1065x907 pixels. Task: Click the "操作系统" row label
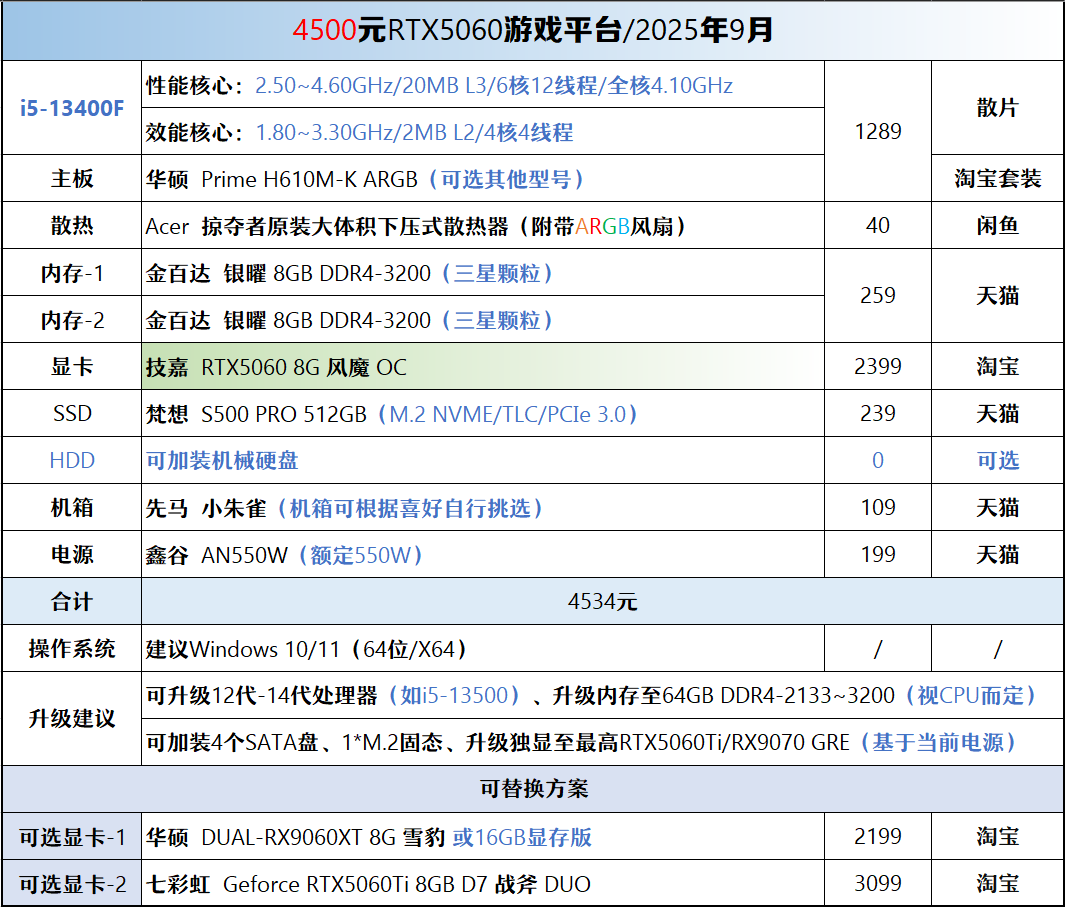click(72, 649)
